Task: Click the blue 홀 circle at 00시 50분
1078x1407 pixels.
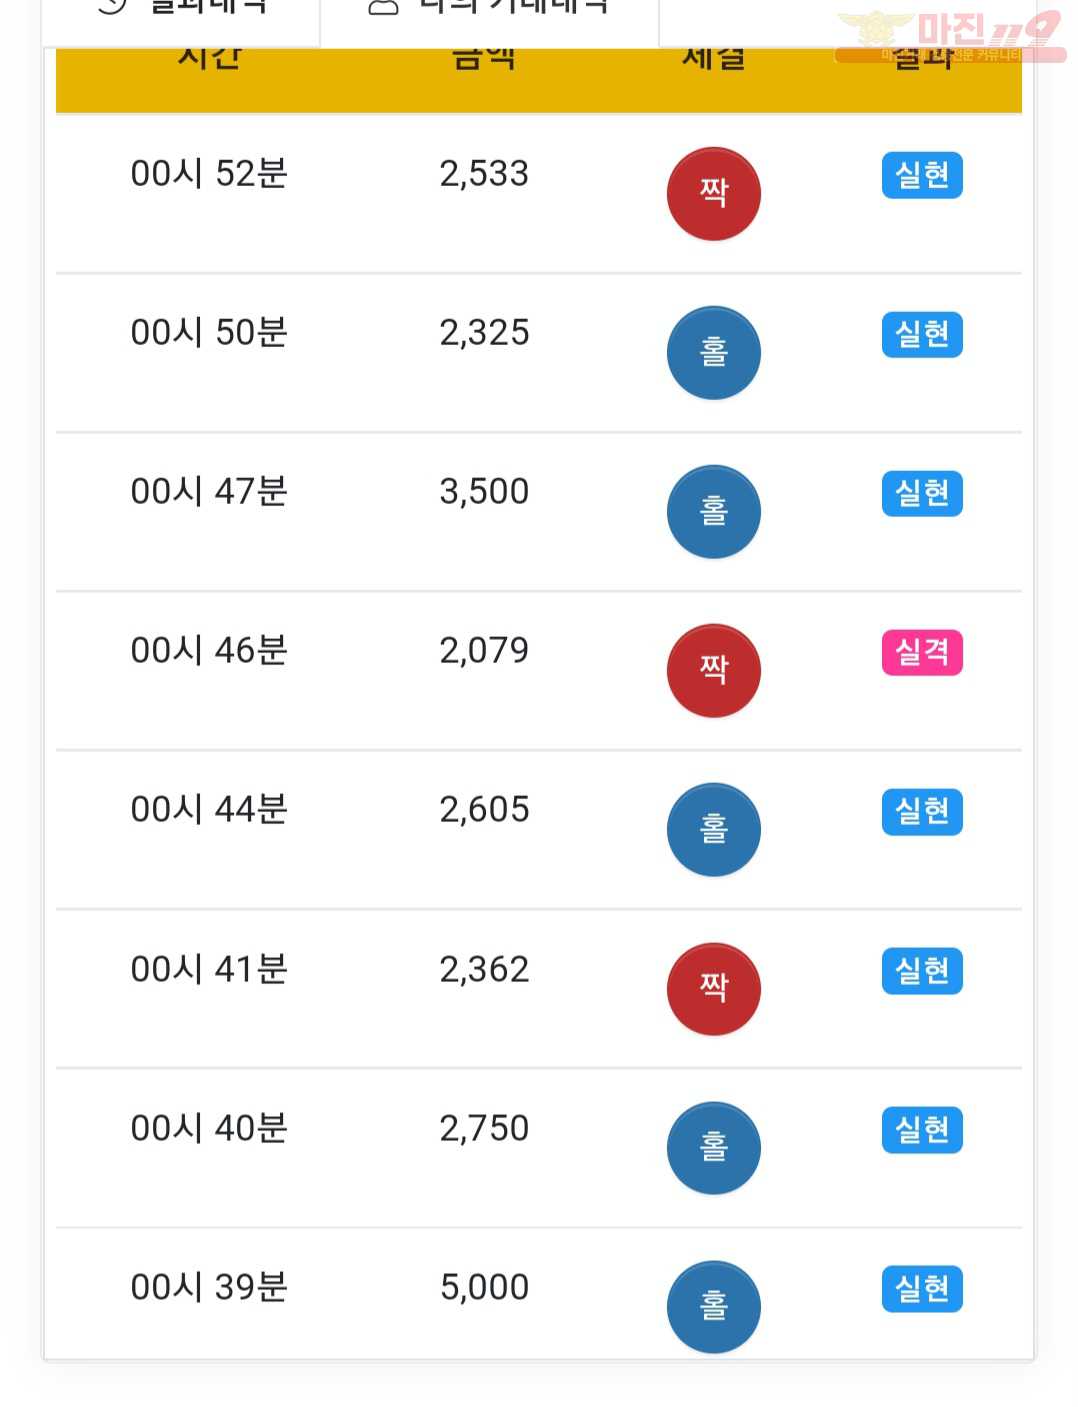Action: [713, 352]
